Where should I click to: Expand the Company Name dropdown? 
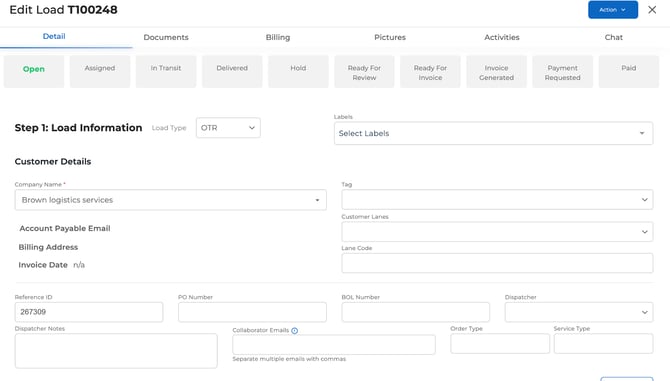[170, 200]
